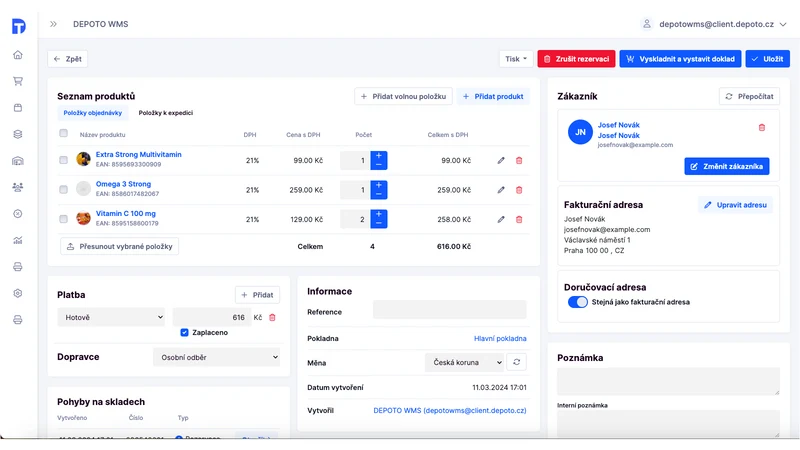Open the shopping cart sidebar icon
Viewport: 800px width, 450px height.
[x=18, y=81]
